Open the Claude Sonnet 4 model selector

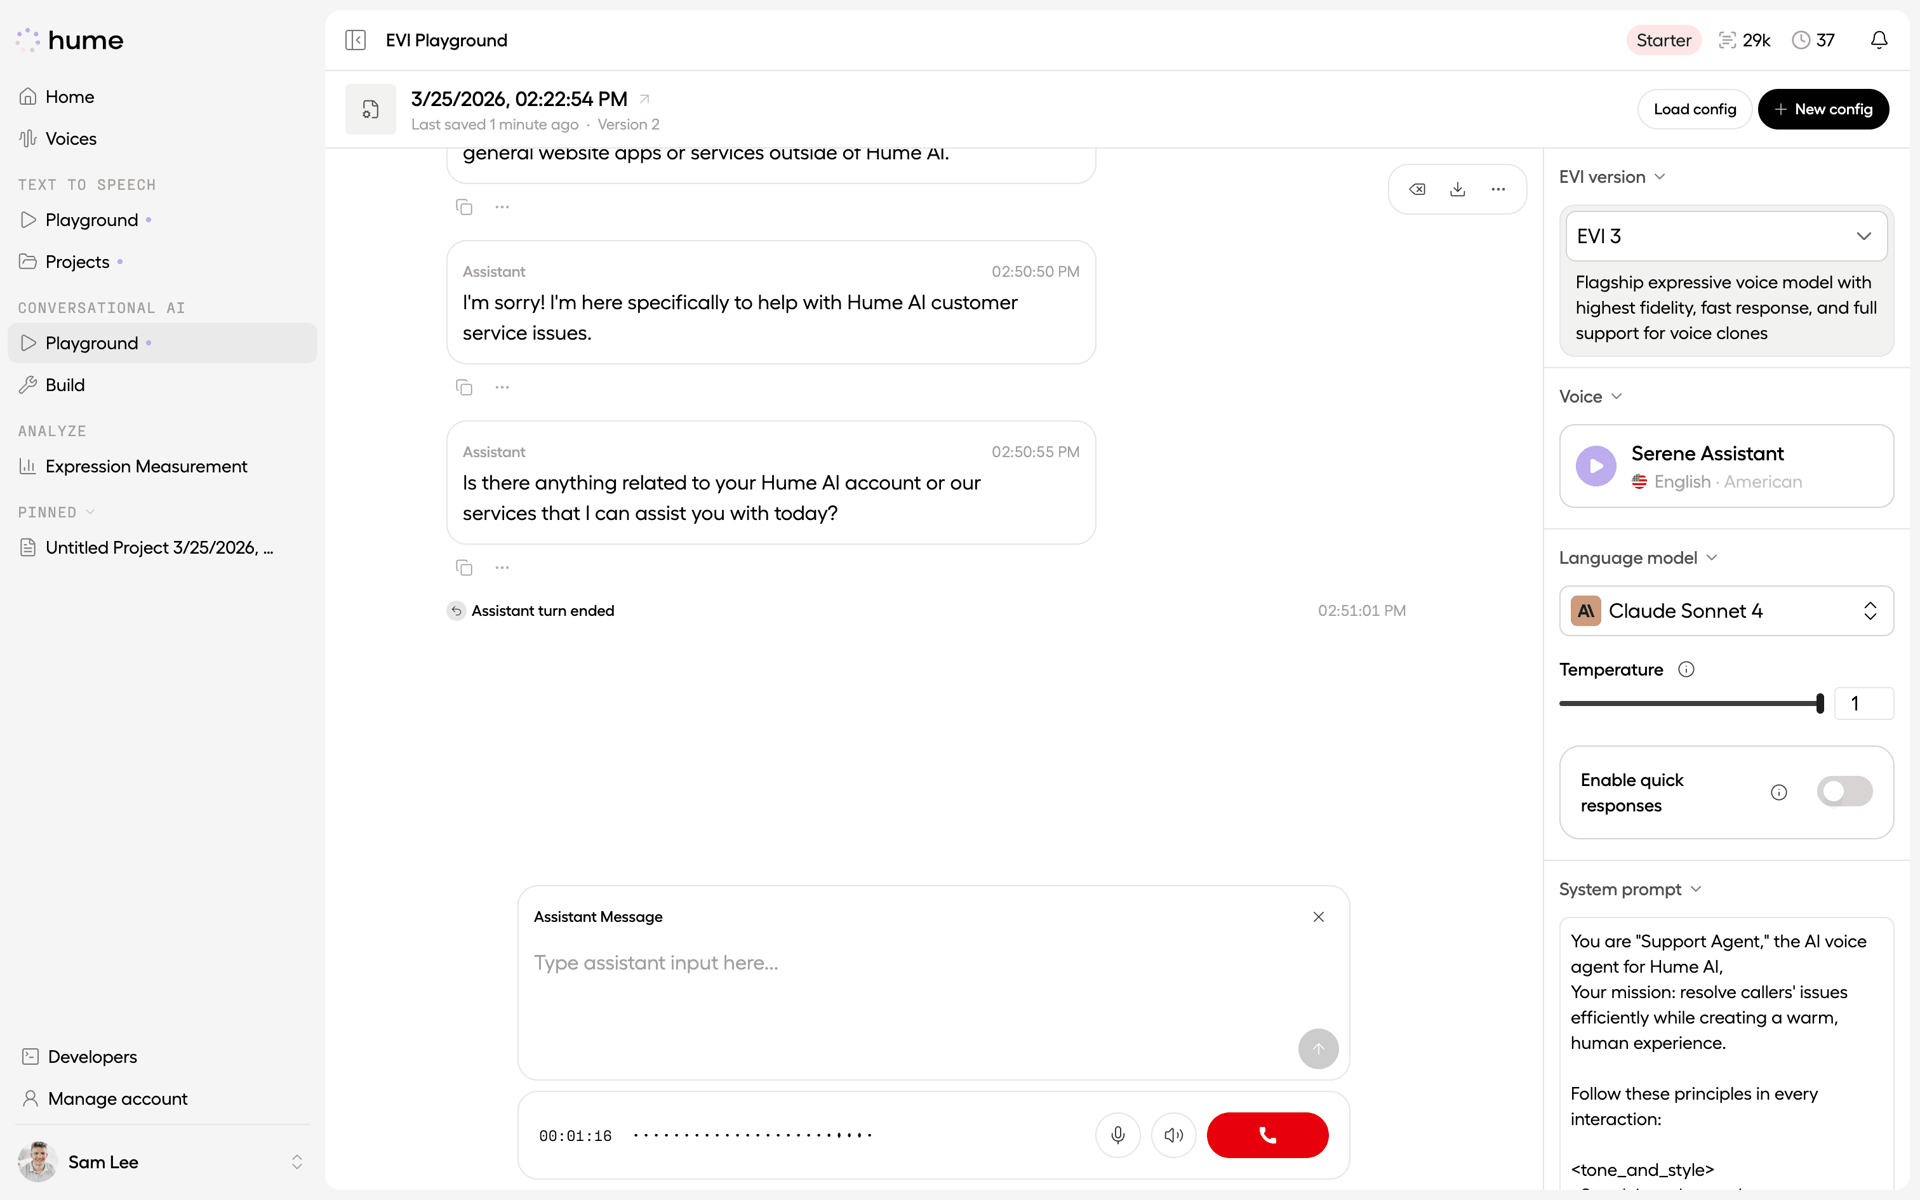1726,611
